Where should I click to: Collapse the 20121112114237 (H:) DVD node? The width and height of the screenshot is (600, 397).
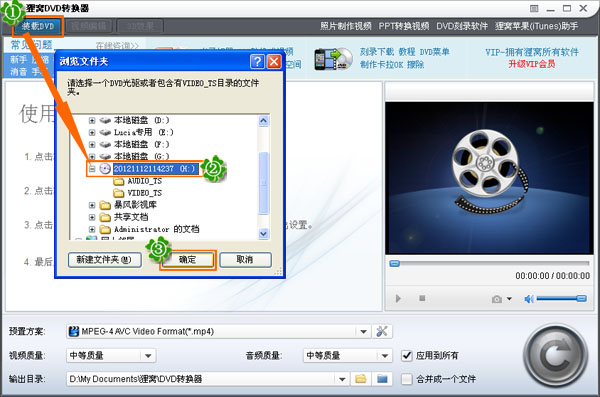(x=92, y=168)
